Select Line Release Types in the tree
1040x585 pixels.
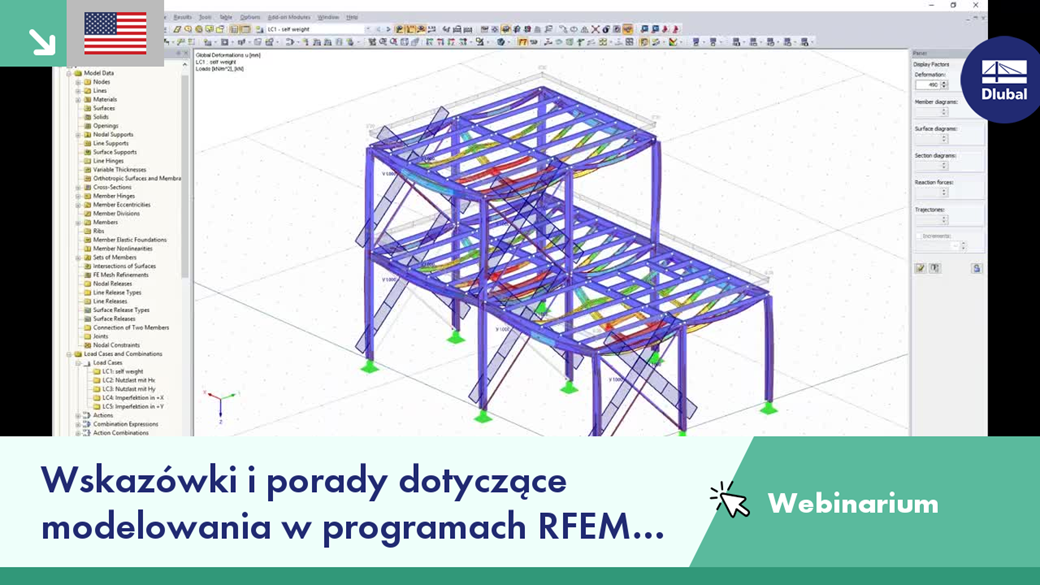[x=117, y=292]
